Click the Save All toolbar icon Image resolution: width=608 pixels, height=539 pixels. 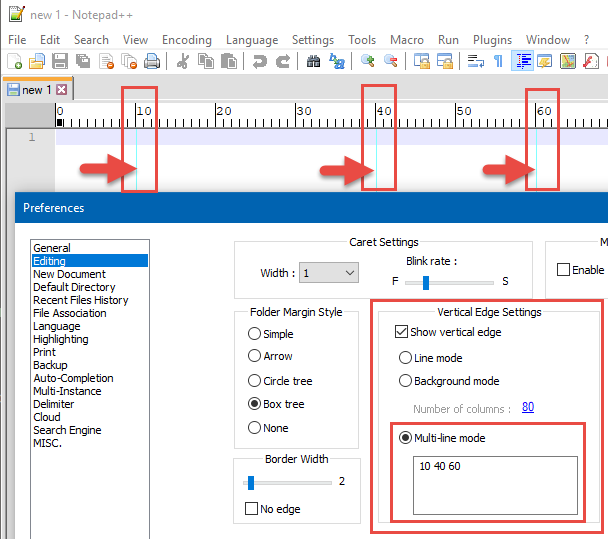click(83, 61)
